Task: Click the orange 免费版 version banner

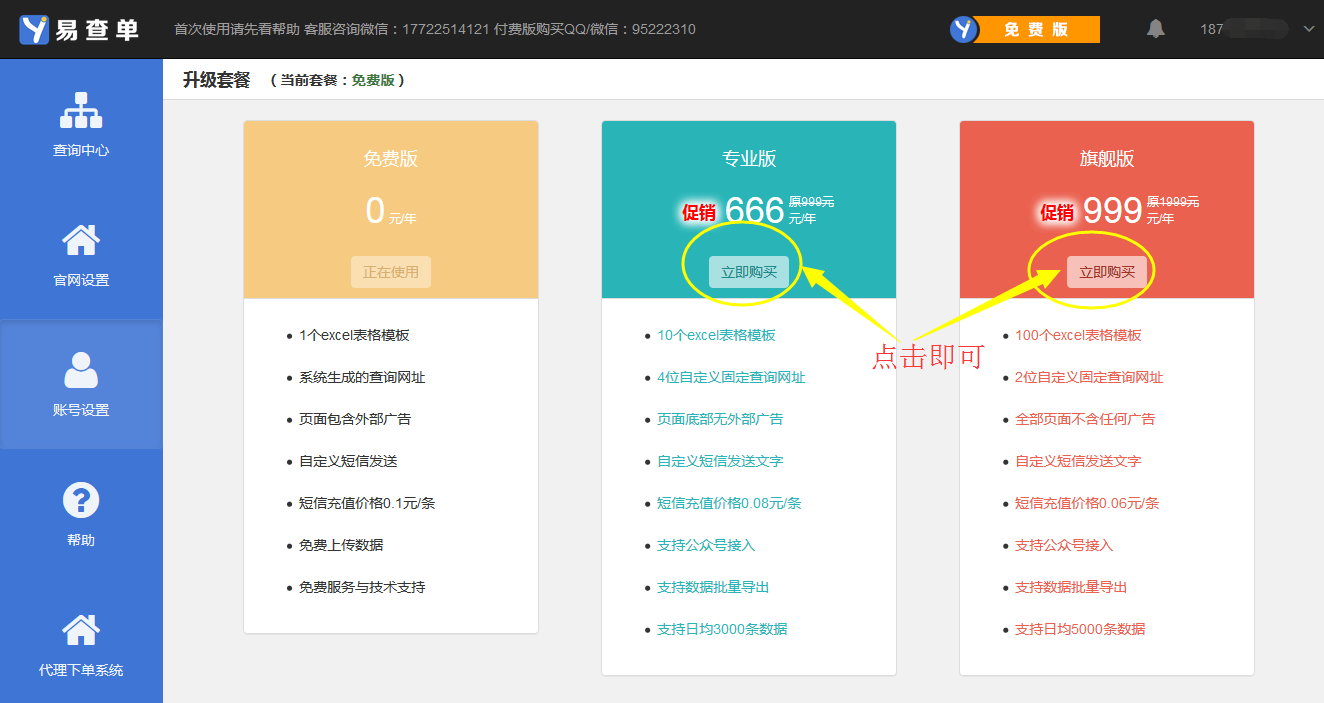Action: coord(1036,30)
